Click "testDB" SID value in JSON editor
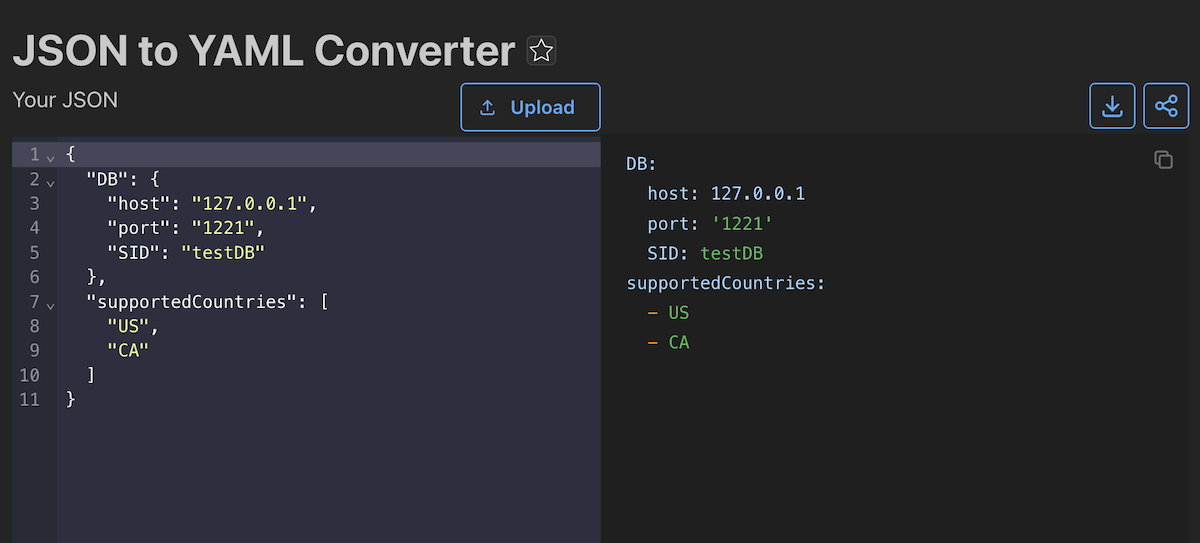Image resolution: width=1200 pixels, height=543 pixels. click(222, 253)
